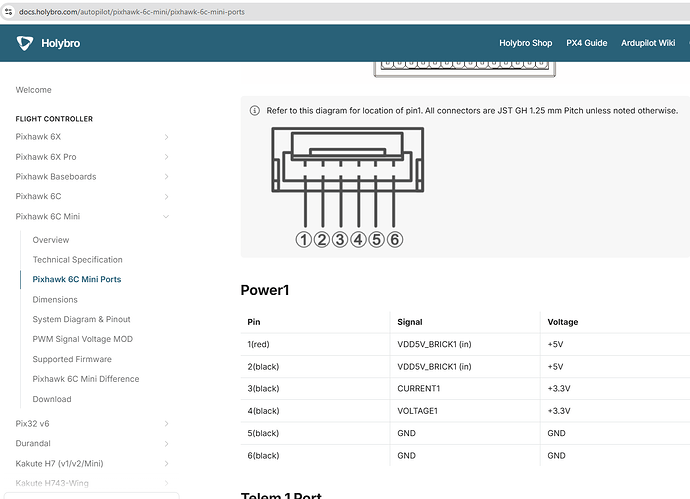This screenshot has width=690, height=499.
Task: Open PWM Signal Voltage MOD page
Action: point(83,339)
